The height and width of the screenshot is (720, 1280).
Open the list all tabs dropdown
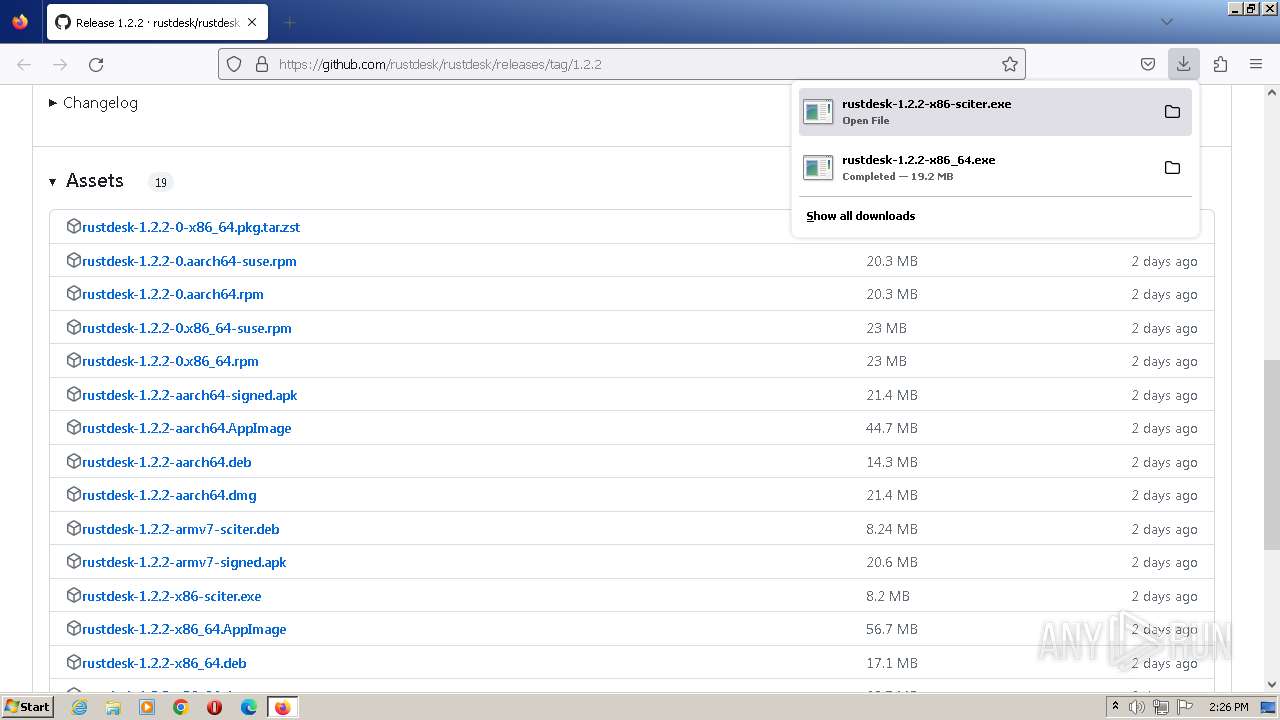[1167, 21]
